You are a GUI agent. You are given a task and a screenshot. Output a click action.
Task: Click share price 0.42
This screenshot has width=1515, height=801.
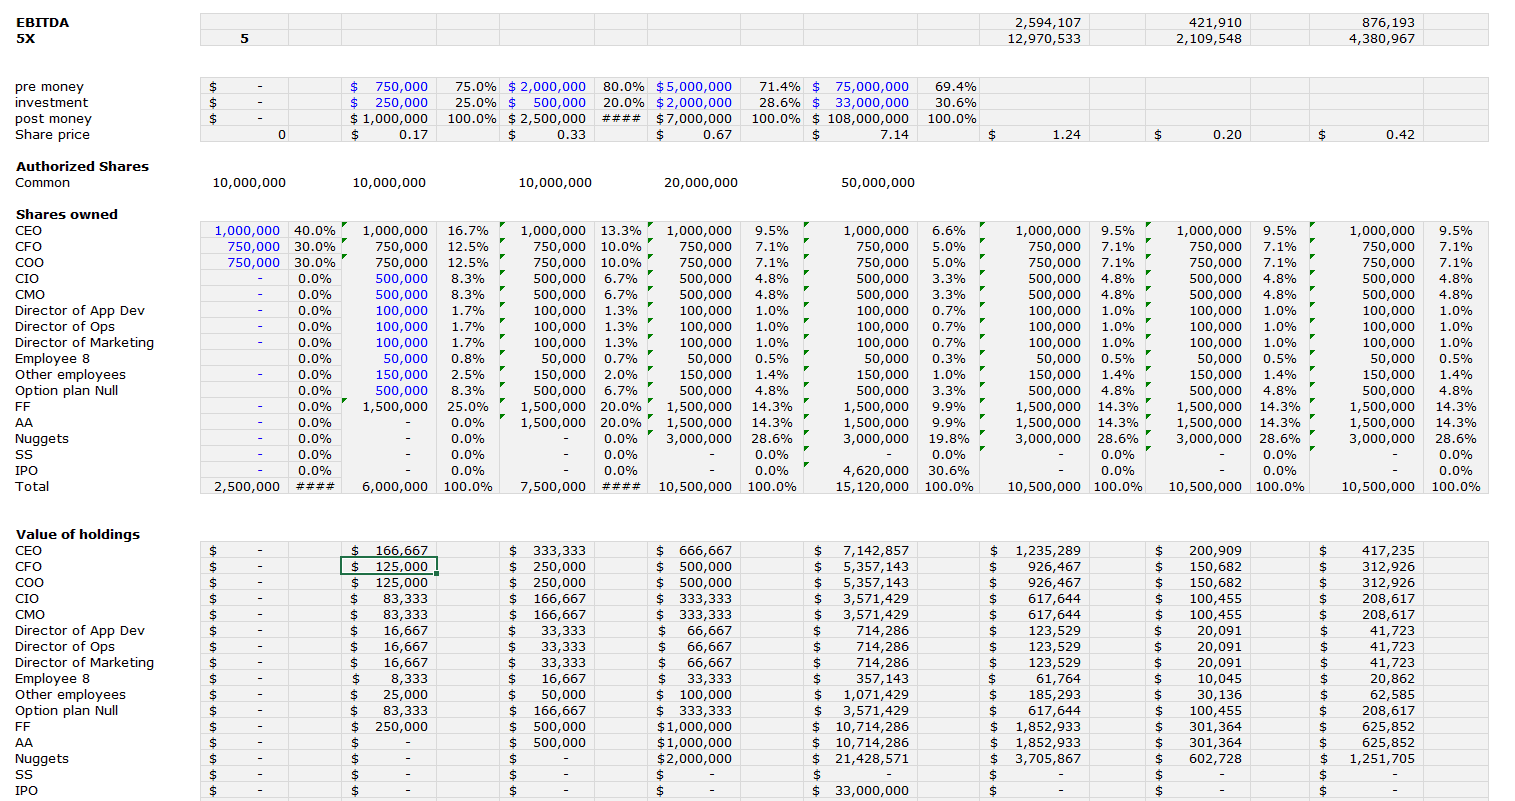pos(1366,135)
